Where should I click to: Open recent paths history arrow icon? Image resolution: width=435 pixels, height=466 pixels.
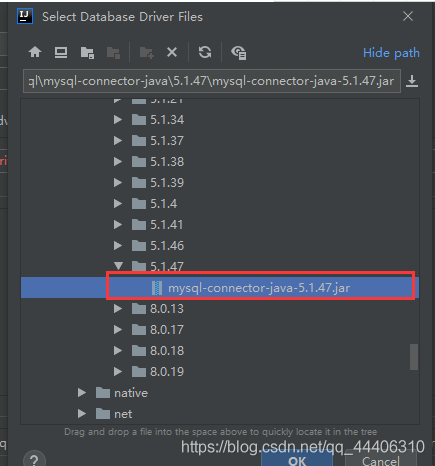pos(412,81)
